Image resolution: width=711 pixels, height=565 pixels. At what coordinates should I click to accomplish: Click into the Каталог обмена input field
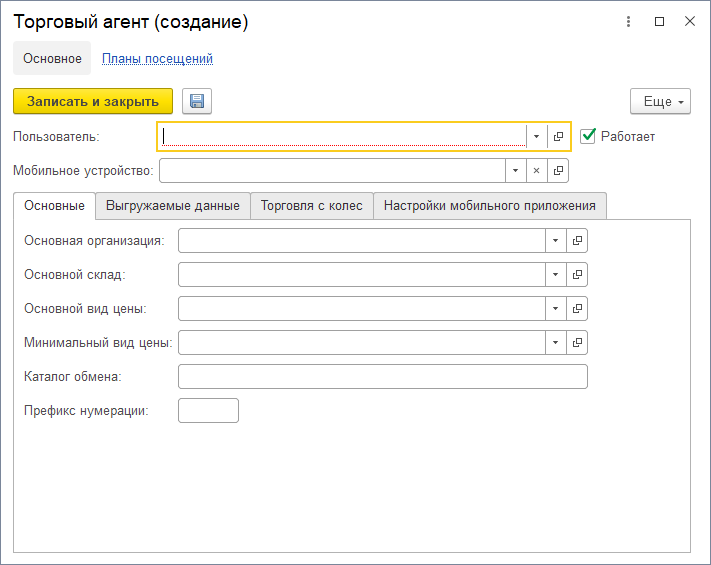point(382,377)
